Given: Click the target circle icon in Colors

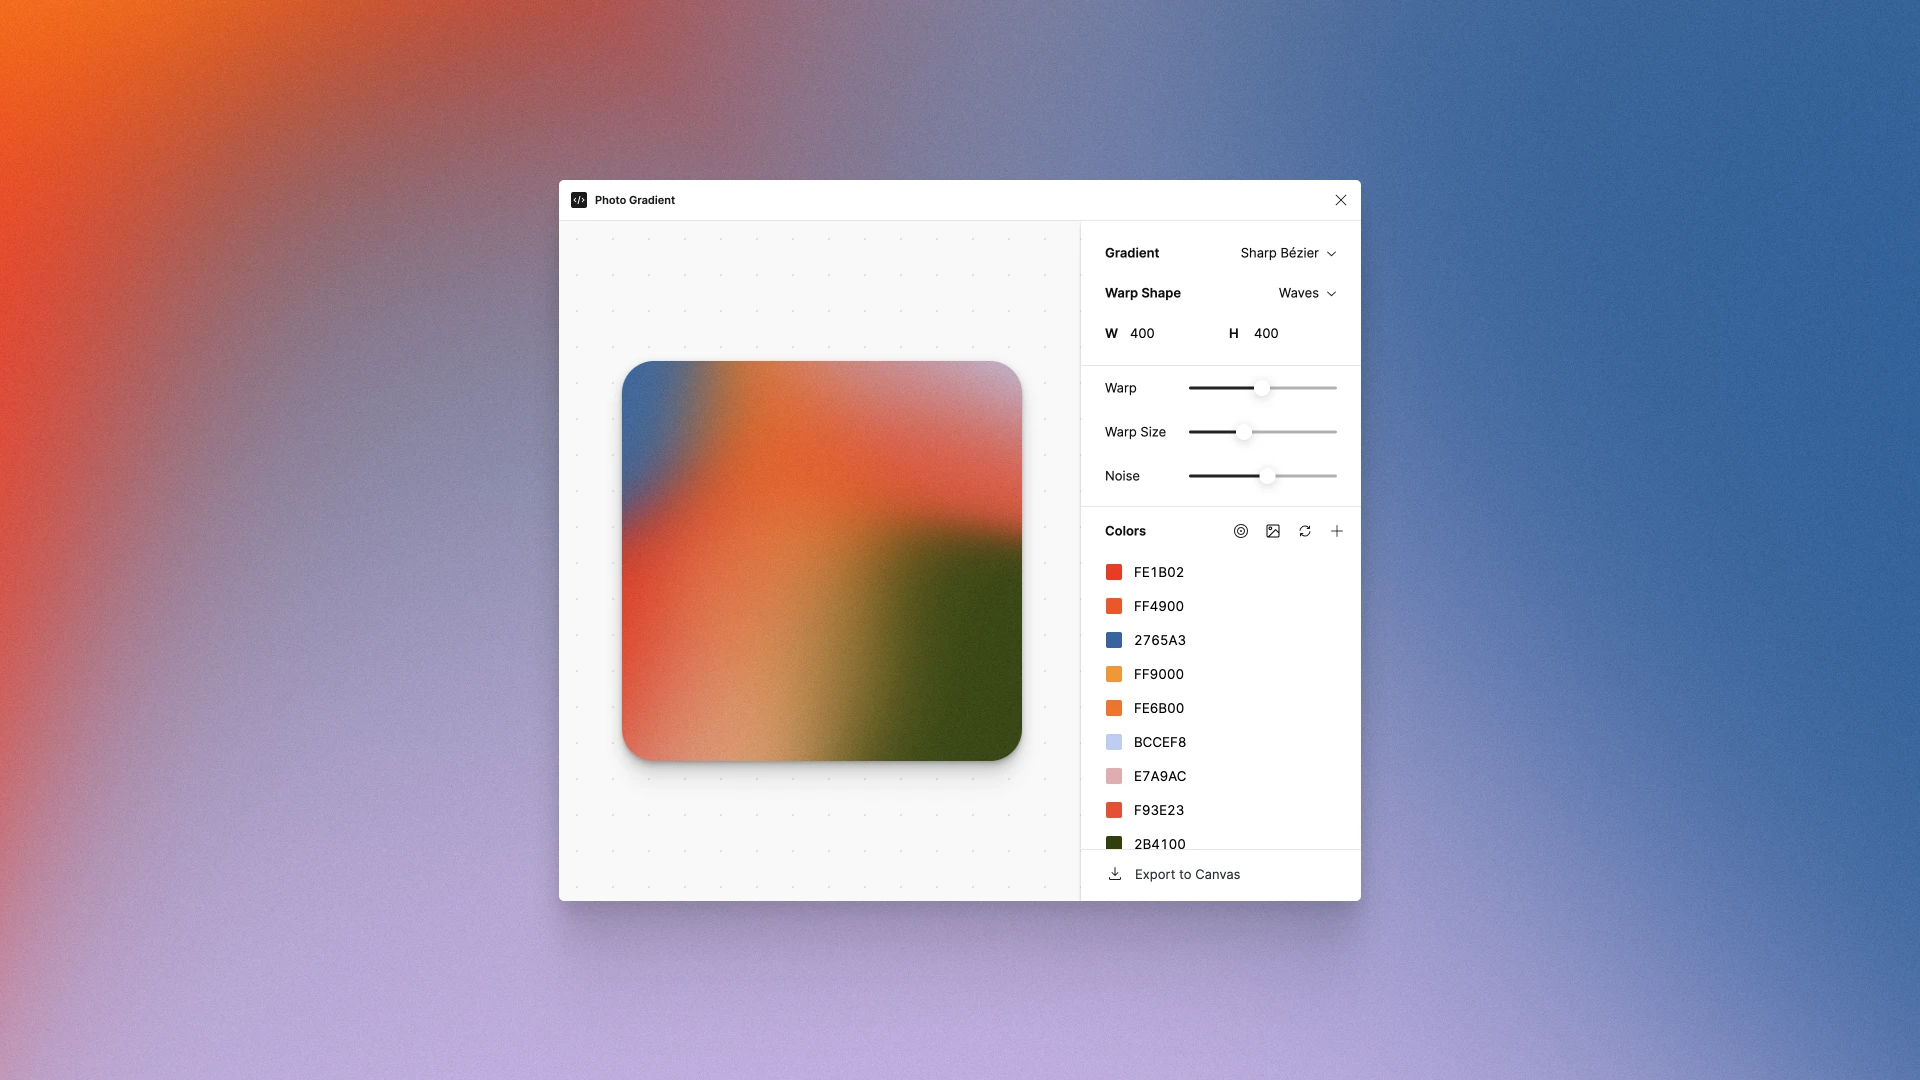Looking at the screenshot, I should tap(1240, 531).
